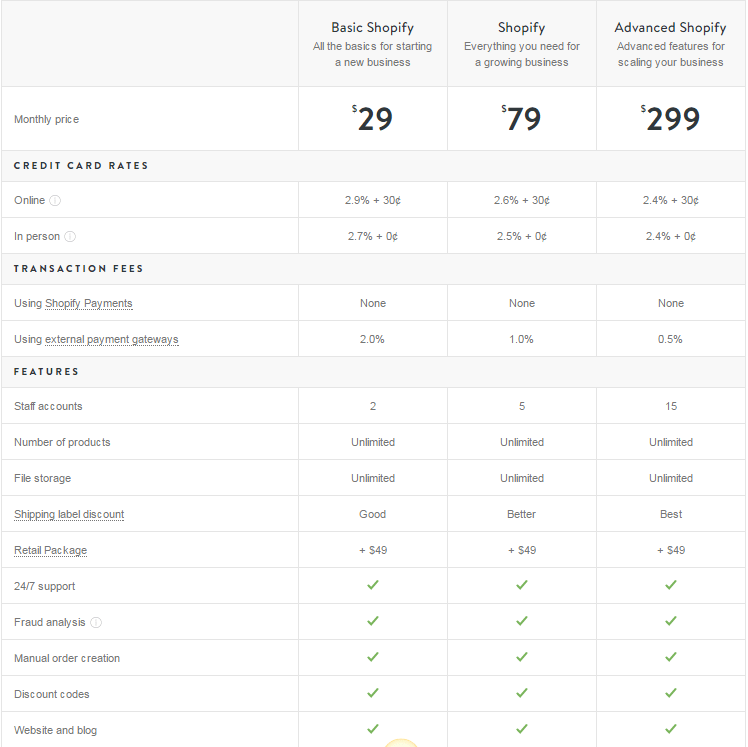The height and width of the screenshot is (747, 748).
Task: Click the Staff accounts value 15
Action: pyautogui.click(x=671, y=406)
